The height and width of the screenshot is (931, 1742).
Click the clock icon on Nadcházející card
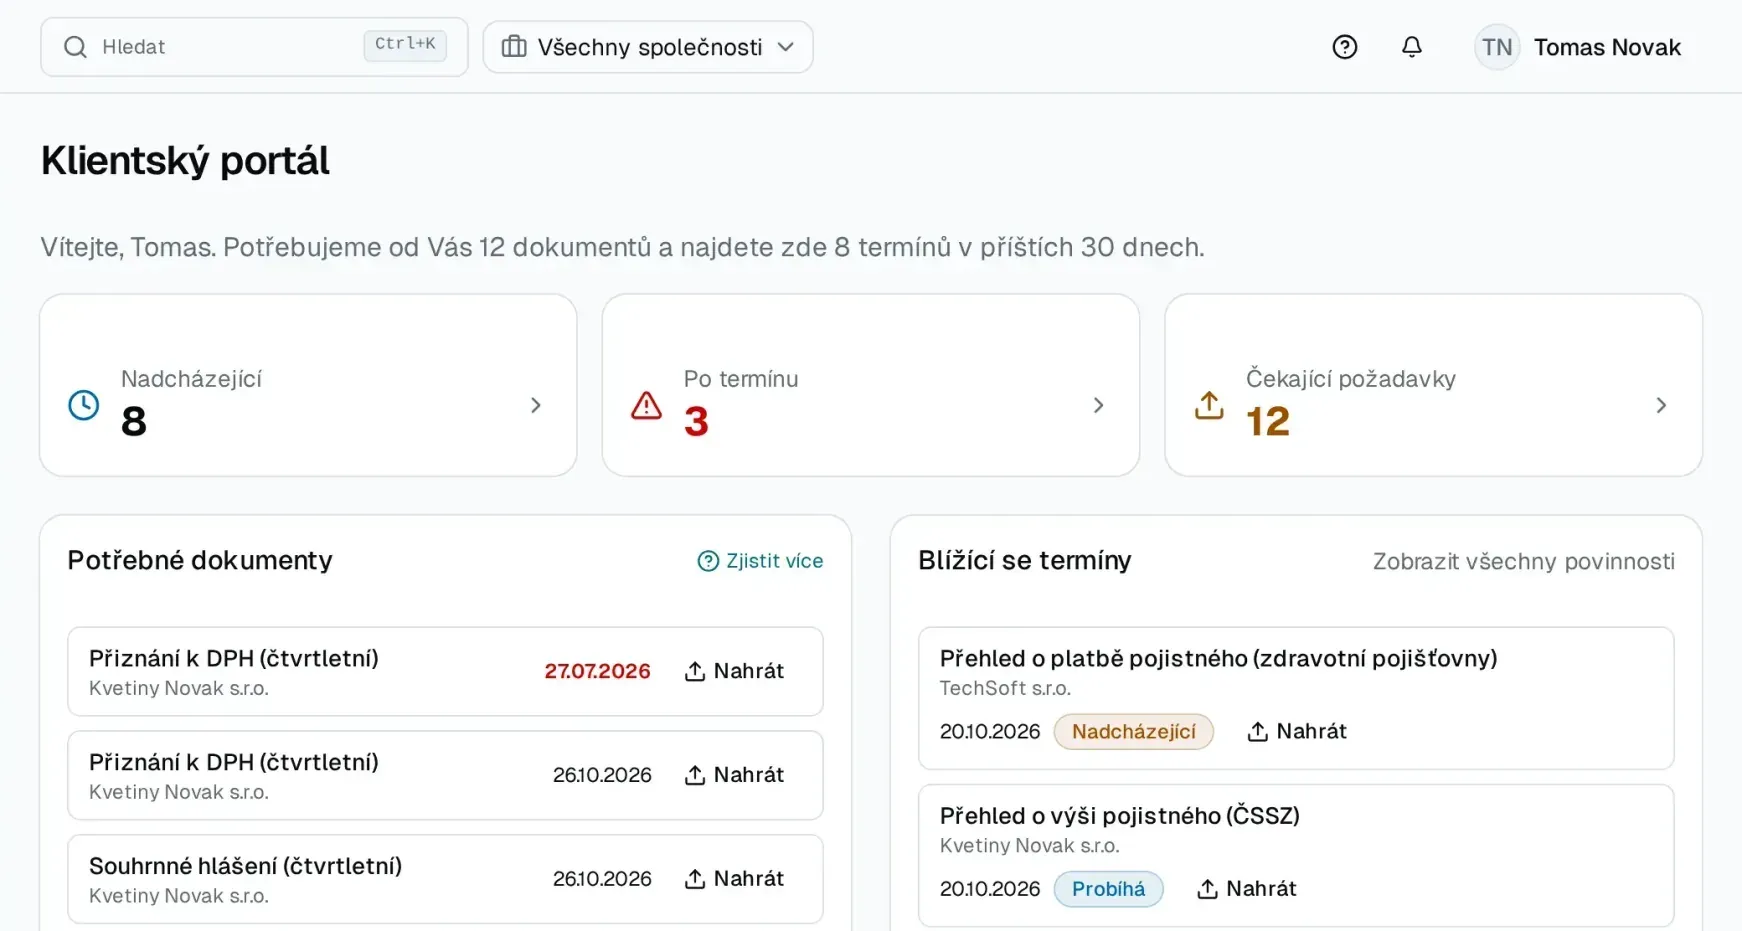(84, 405)
